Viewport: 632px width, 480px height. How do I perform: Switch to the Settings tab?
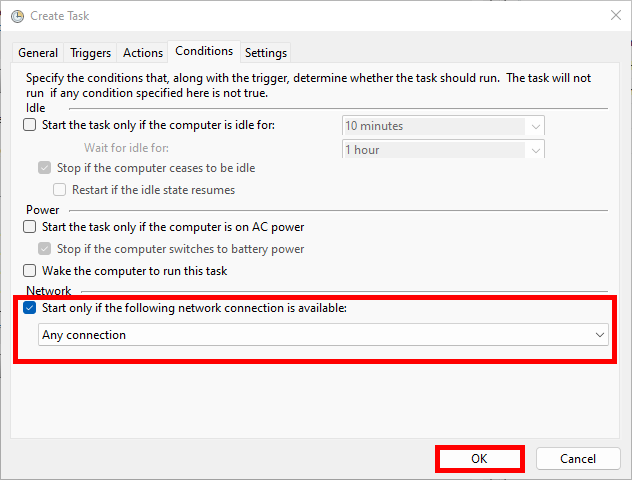tap(265, 53)
